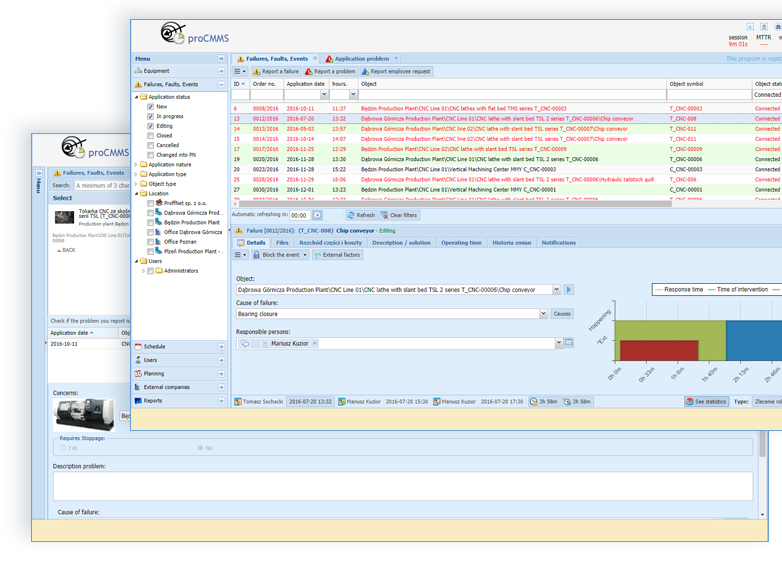Open the Description / solution tab
782x569 pixels.
coord(401,243)
